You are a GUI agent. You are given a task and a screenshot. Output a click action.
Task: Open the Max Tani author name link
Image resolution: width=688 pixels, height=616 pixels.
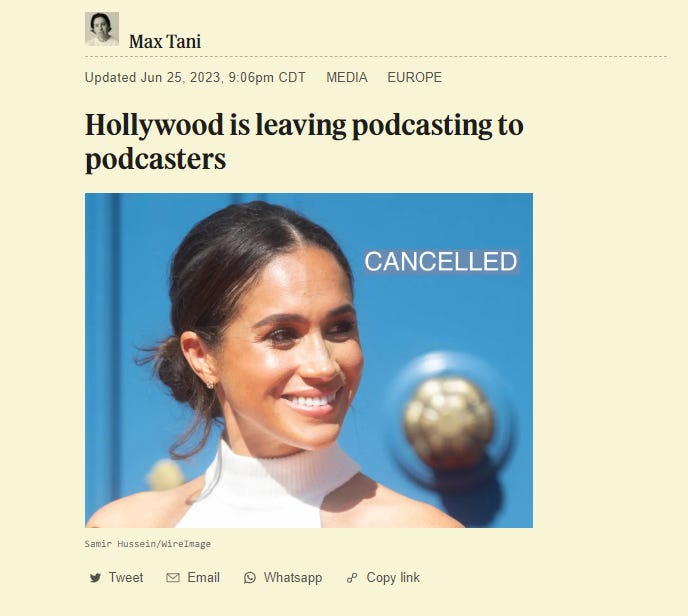click(165, 42)
